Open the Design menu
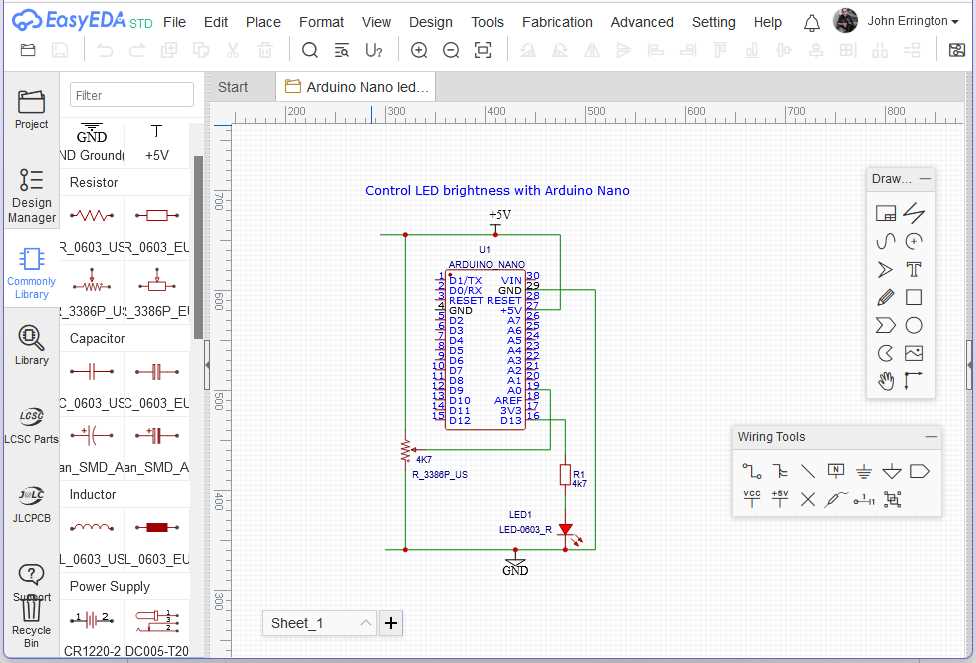976x663 pixels. pos(430,22)
